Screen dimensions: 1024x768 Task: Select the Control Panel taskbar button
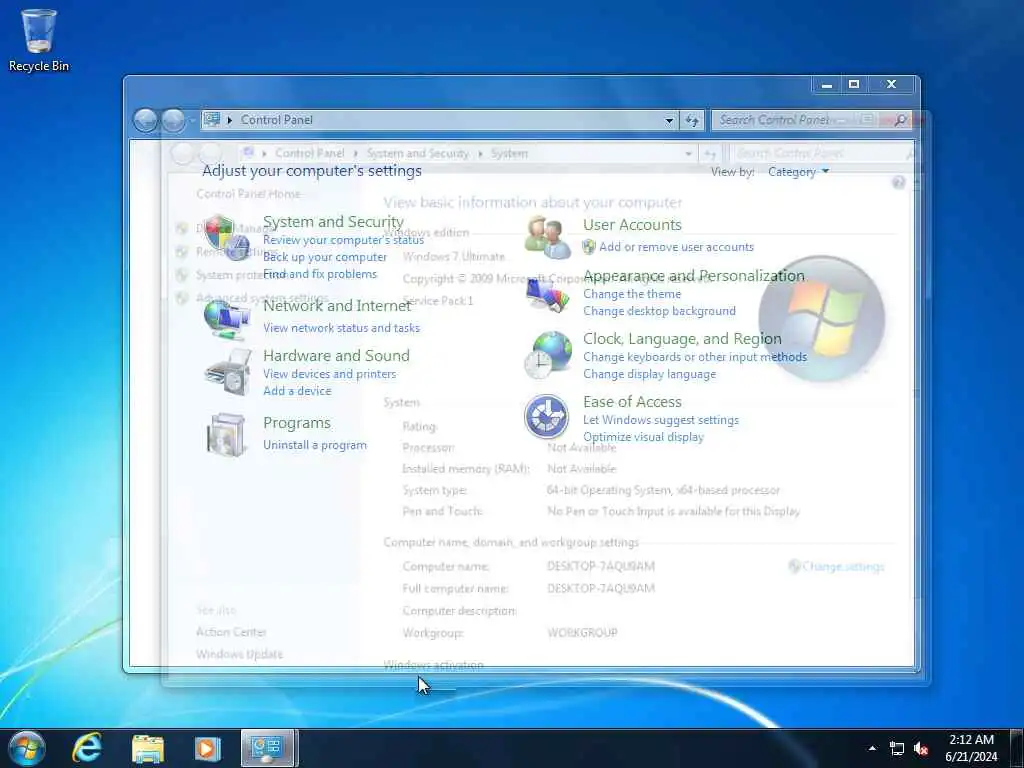268,748
